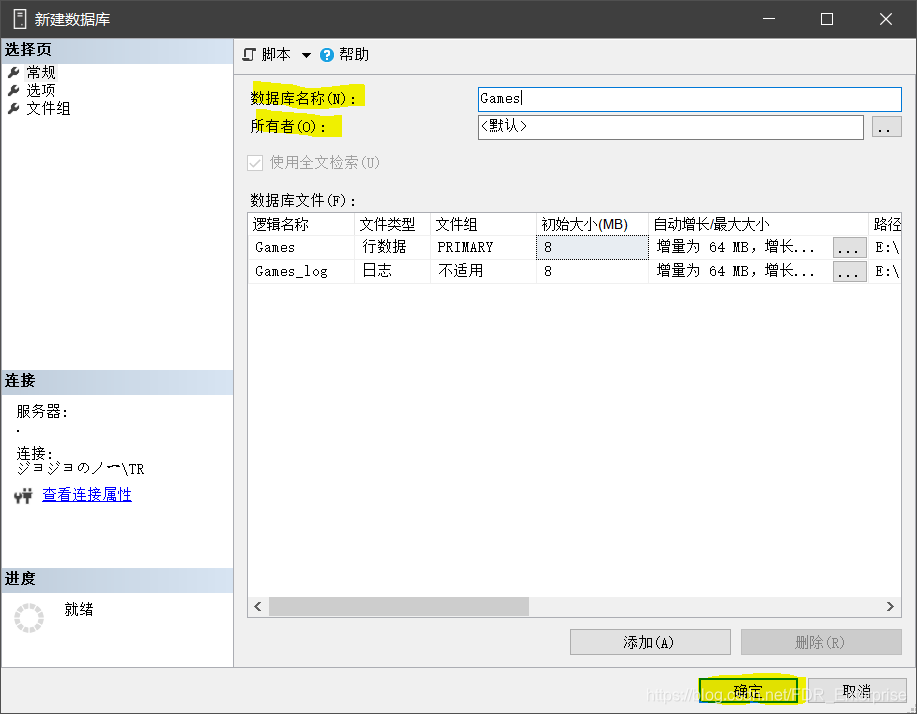Click the 添加(A) button
Image resolution: width=917 pixels, height=714 pixels.
(649, 641)
